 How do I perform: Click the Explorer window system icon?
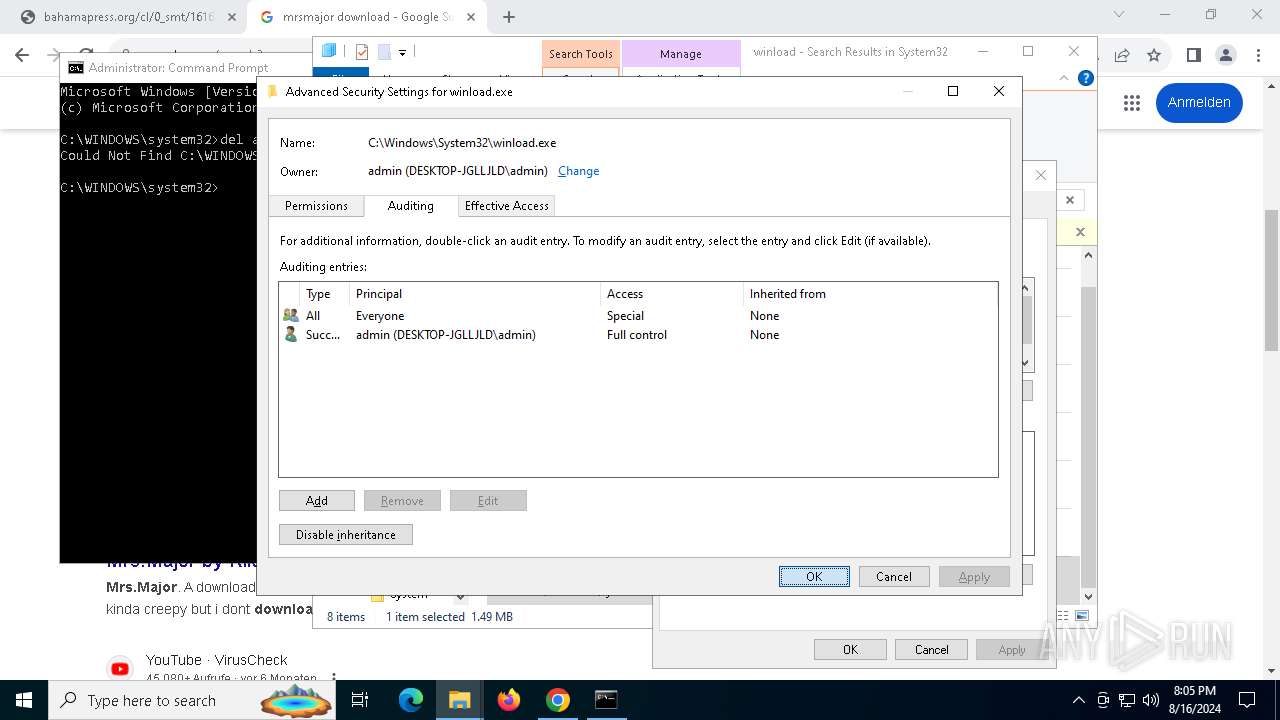(329, 51)
